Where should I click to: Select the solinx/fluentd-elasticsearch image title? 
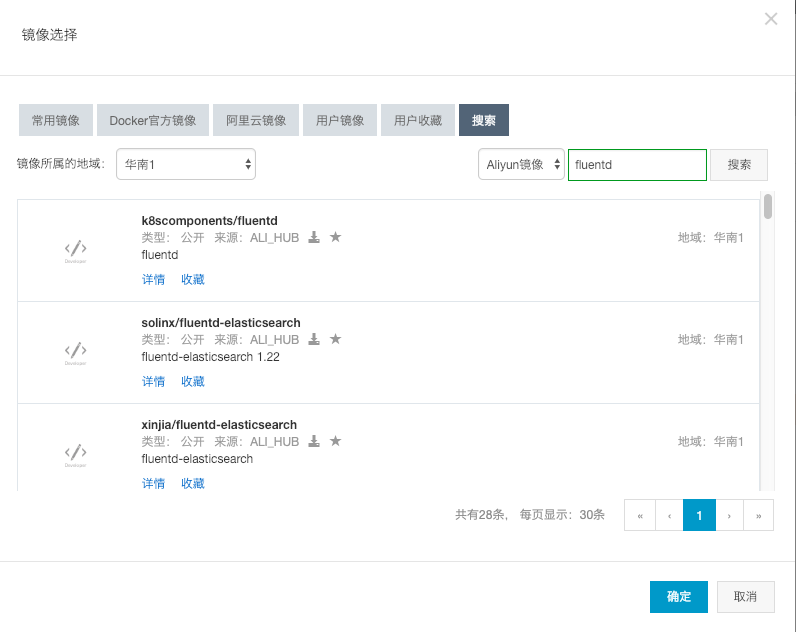[221, 323]
